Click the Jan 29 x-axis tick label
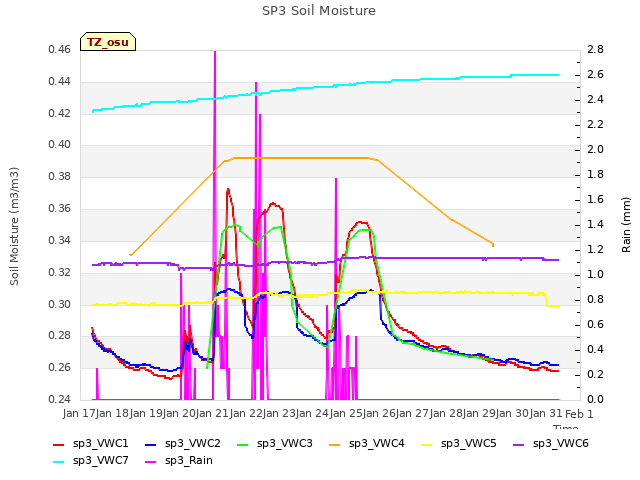This screenshot has height=480, width=640. pos(480,413)
